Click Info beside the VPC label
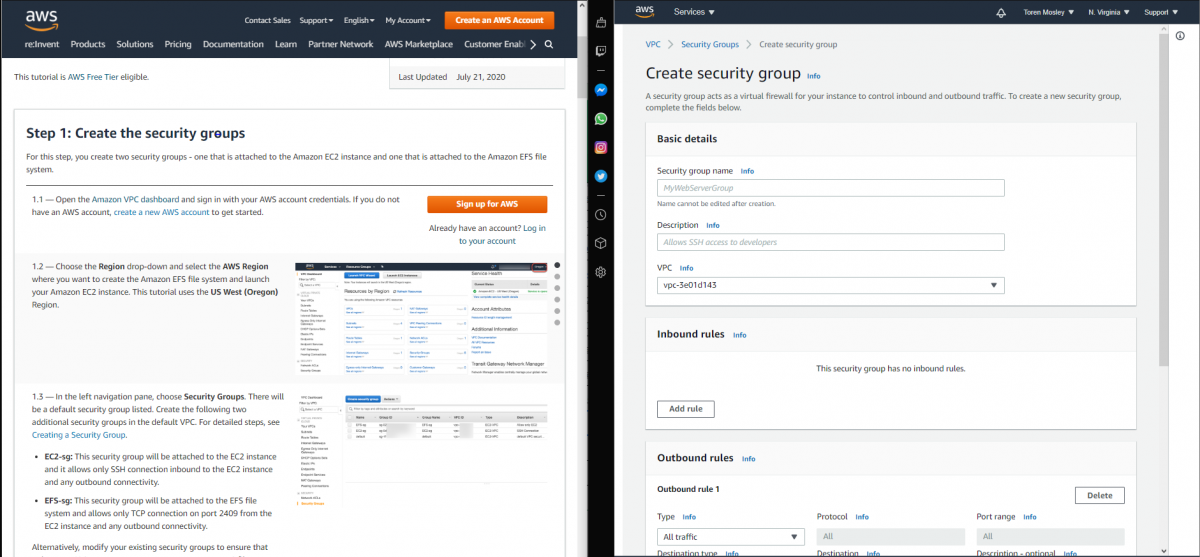 pyautogui.click(x=687, y=268)
